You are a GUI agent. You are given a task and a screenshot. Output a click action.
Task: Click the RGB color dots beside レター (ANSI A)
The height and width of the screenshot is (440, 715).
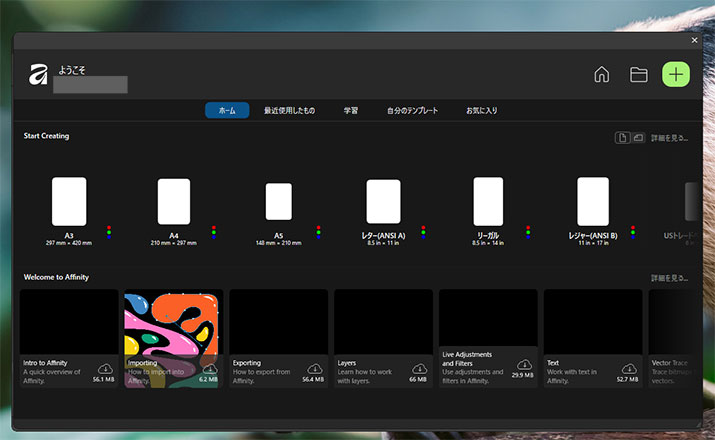423,232
